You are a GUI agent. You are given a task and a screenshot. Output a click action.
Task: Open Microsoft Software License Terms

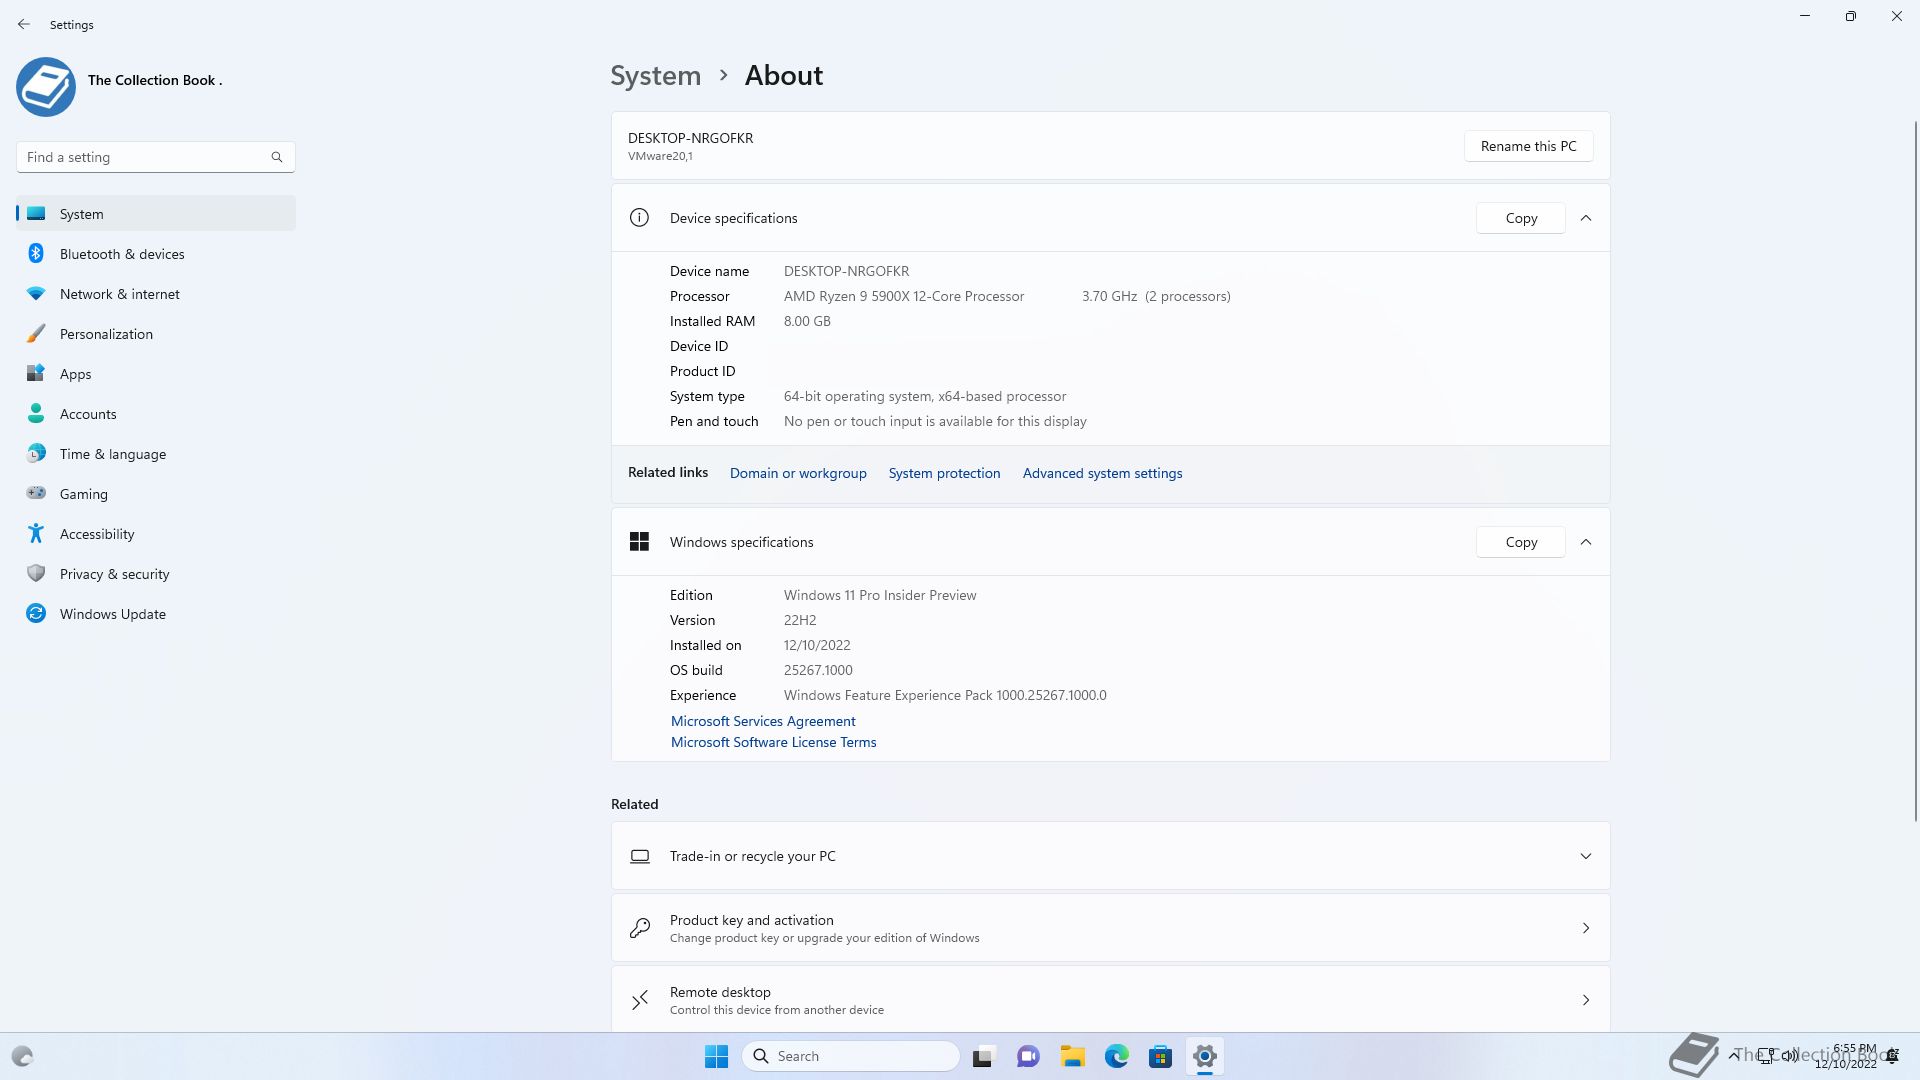(773, 742)
